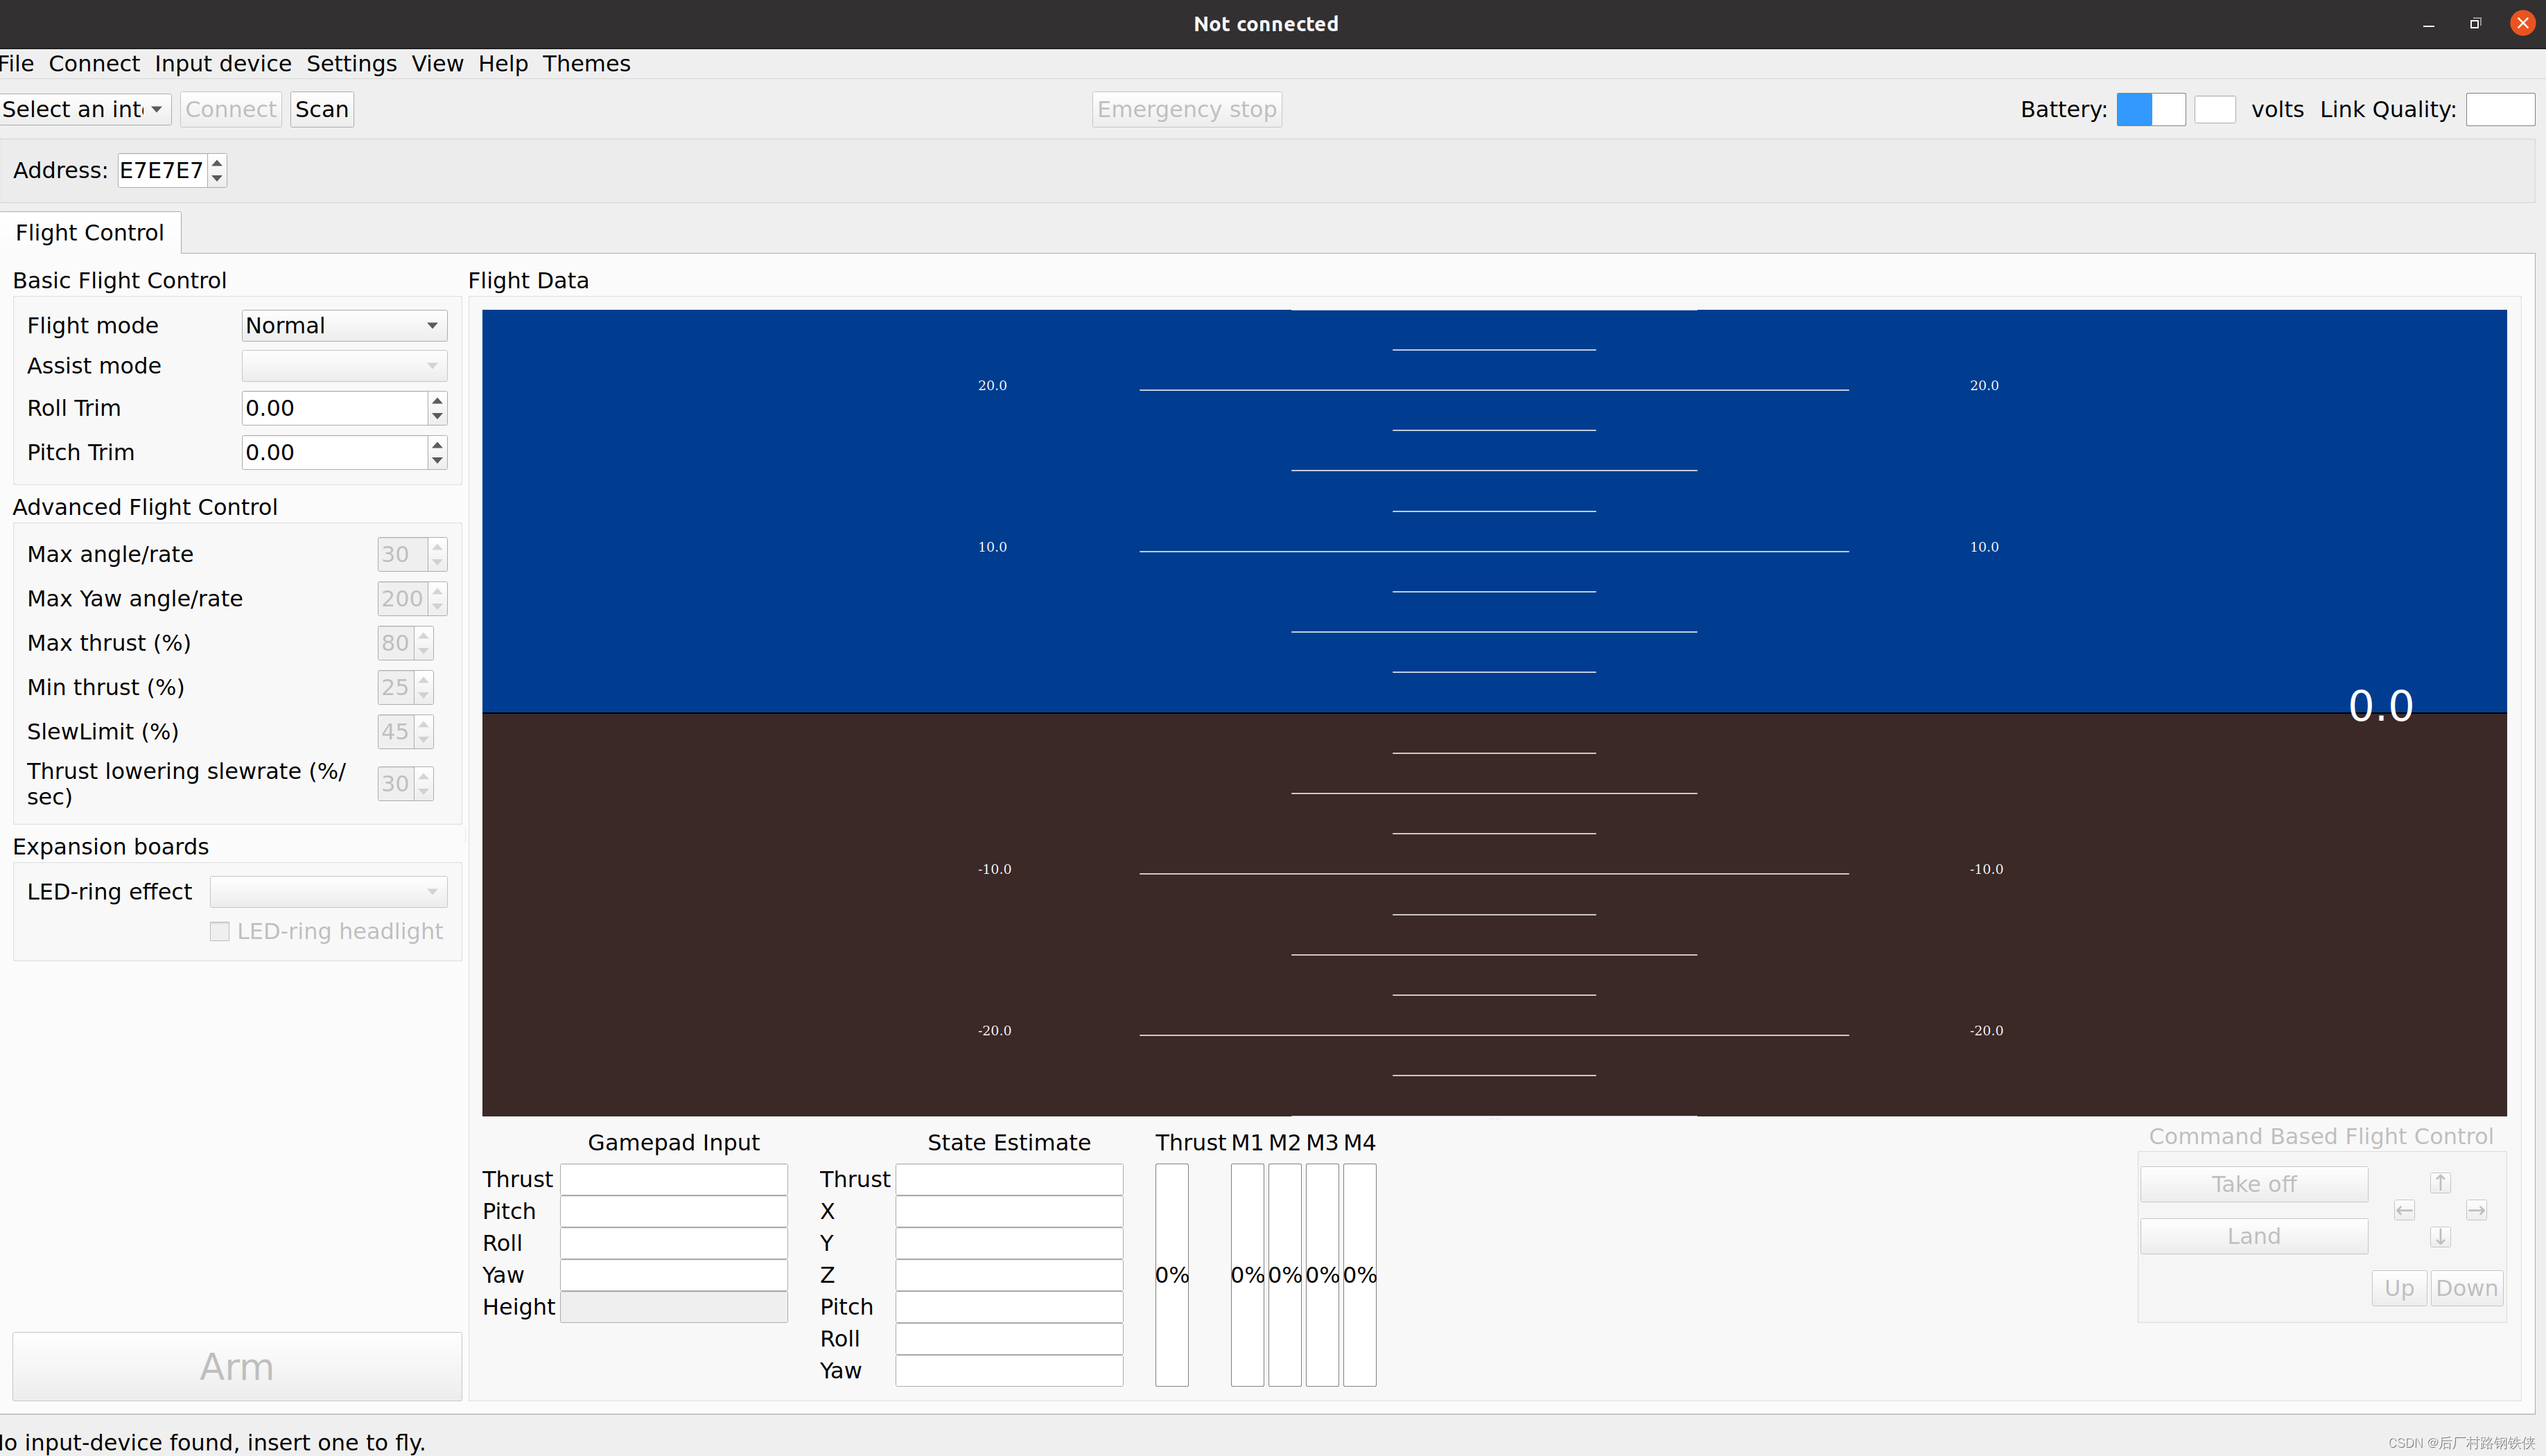
Task: Increment the Address spinbox up arrow
Action: tap(217, 163)
